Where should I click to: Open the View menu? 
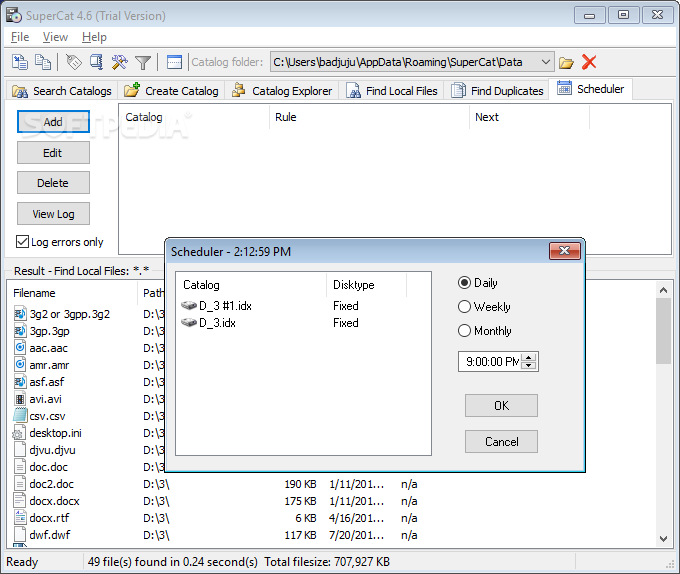click(x=55, y=37)
